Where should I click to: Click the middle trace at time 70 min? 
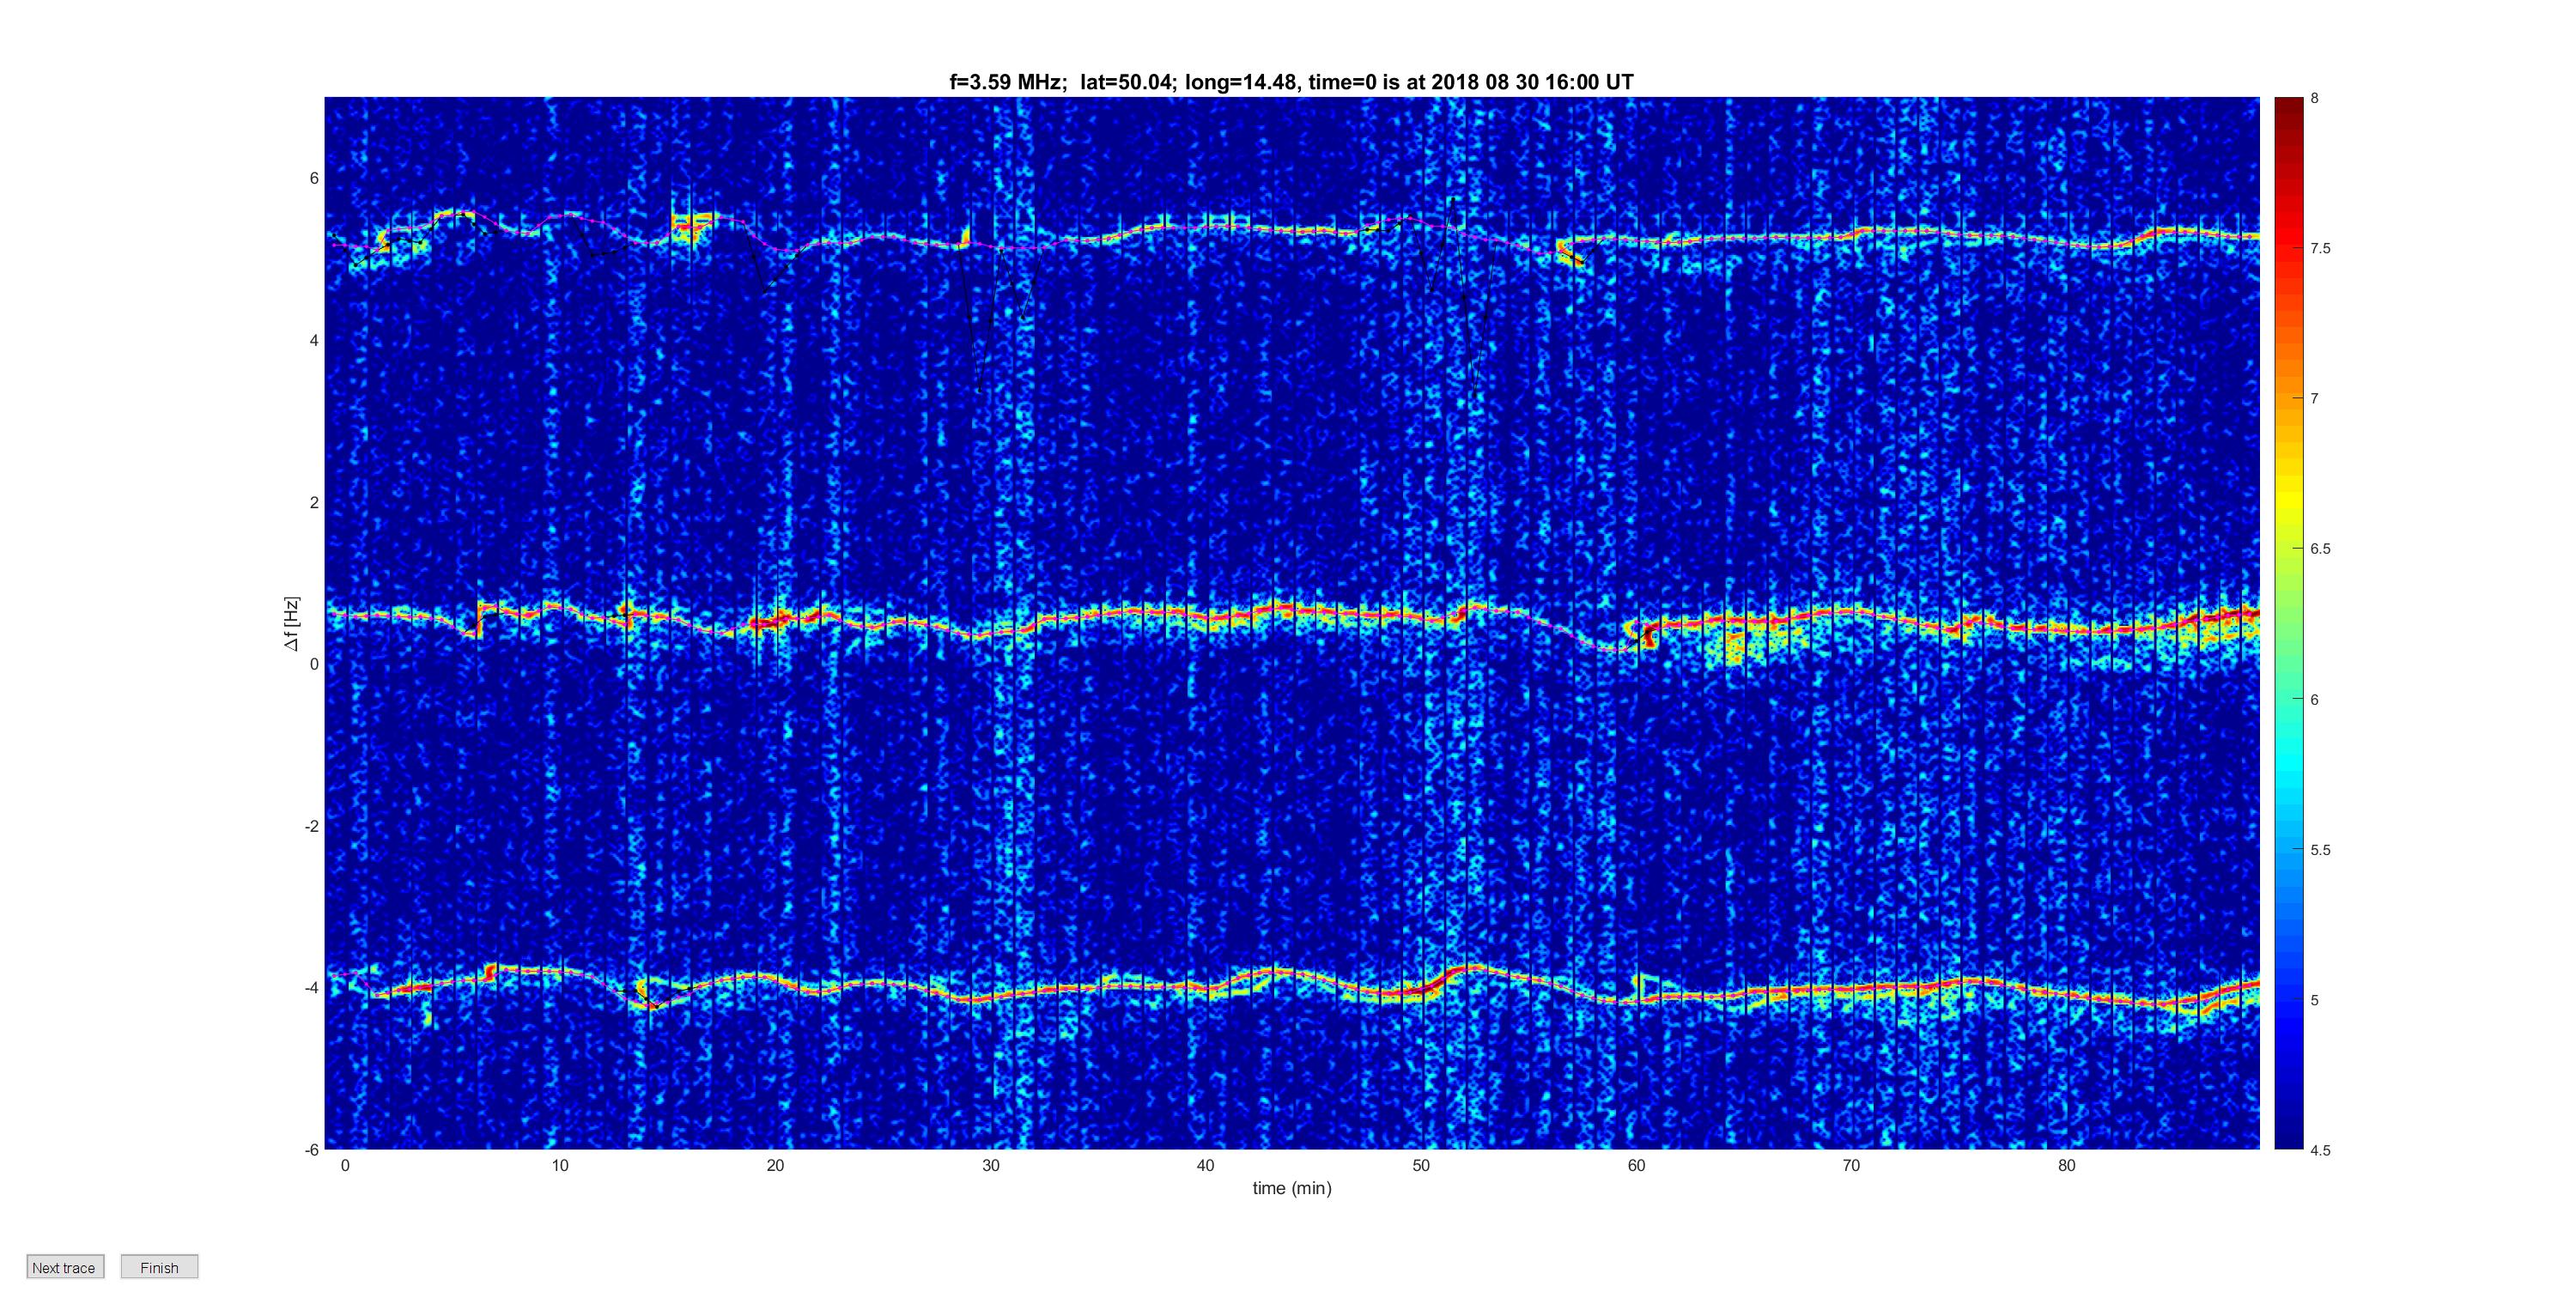click(1851, 612)
